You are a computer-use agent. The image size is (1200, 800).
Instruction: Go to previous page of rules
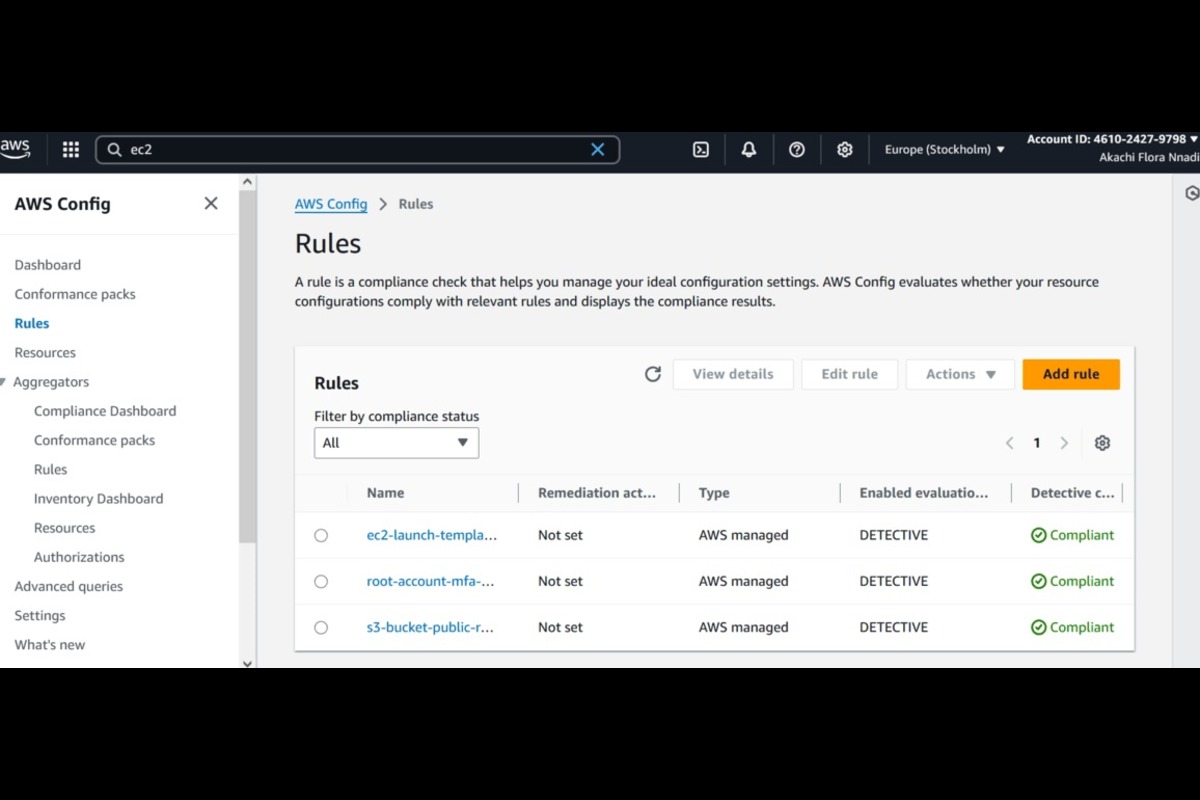tap(1009, 443)
